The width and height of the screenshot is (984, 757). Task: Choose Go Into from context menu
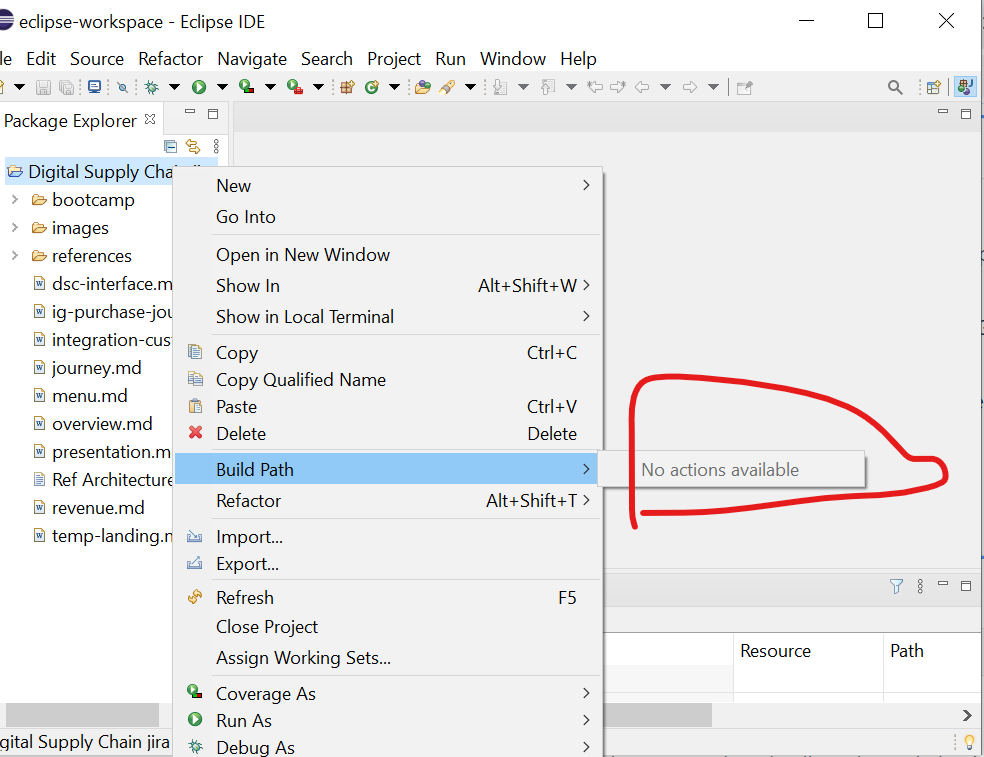[x=388, y=217]
